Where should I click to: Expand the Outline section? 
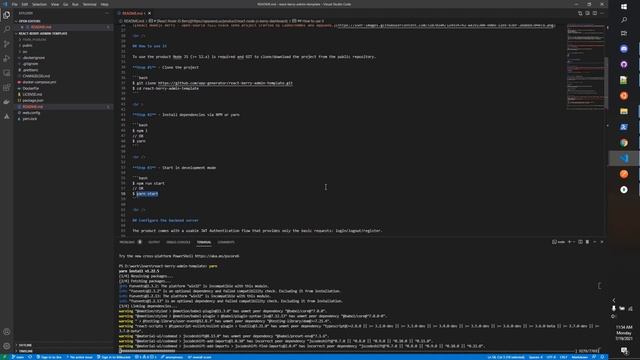point(25,345)
